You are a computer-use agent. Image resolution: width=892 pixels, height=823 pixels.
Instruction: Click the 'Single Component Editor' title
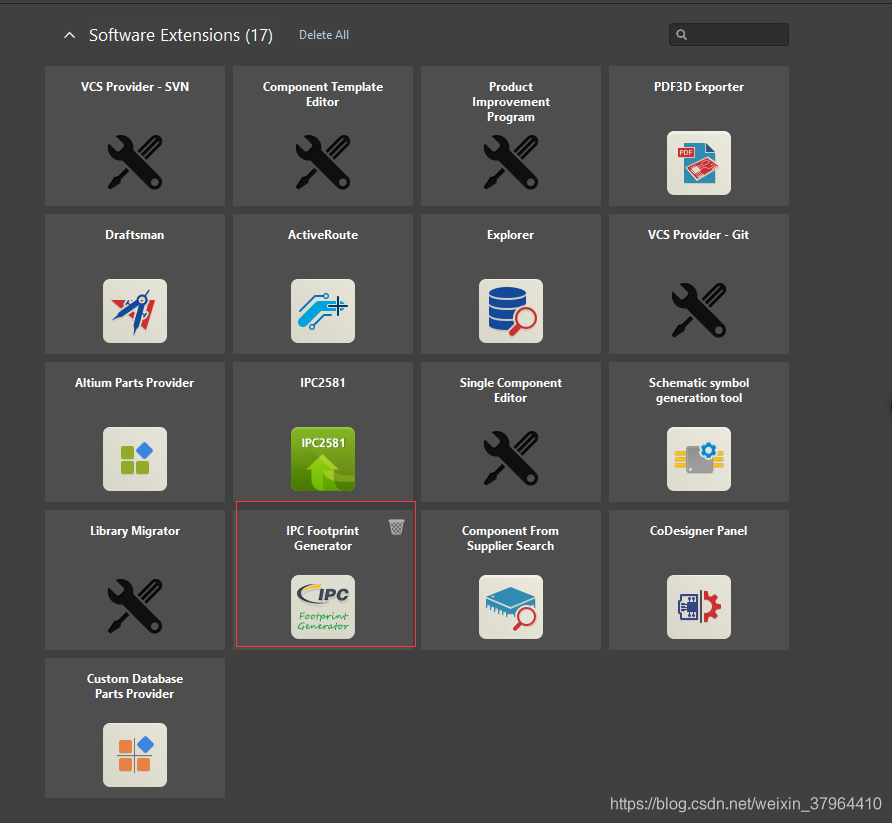[x=511, y=390]
